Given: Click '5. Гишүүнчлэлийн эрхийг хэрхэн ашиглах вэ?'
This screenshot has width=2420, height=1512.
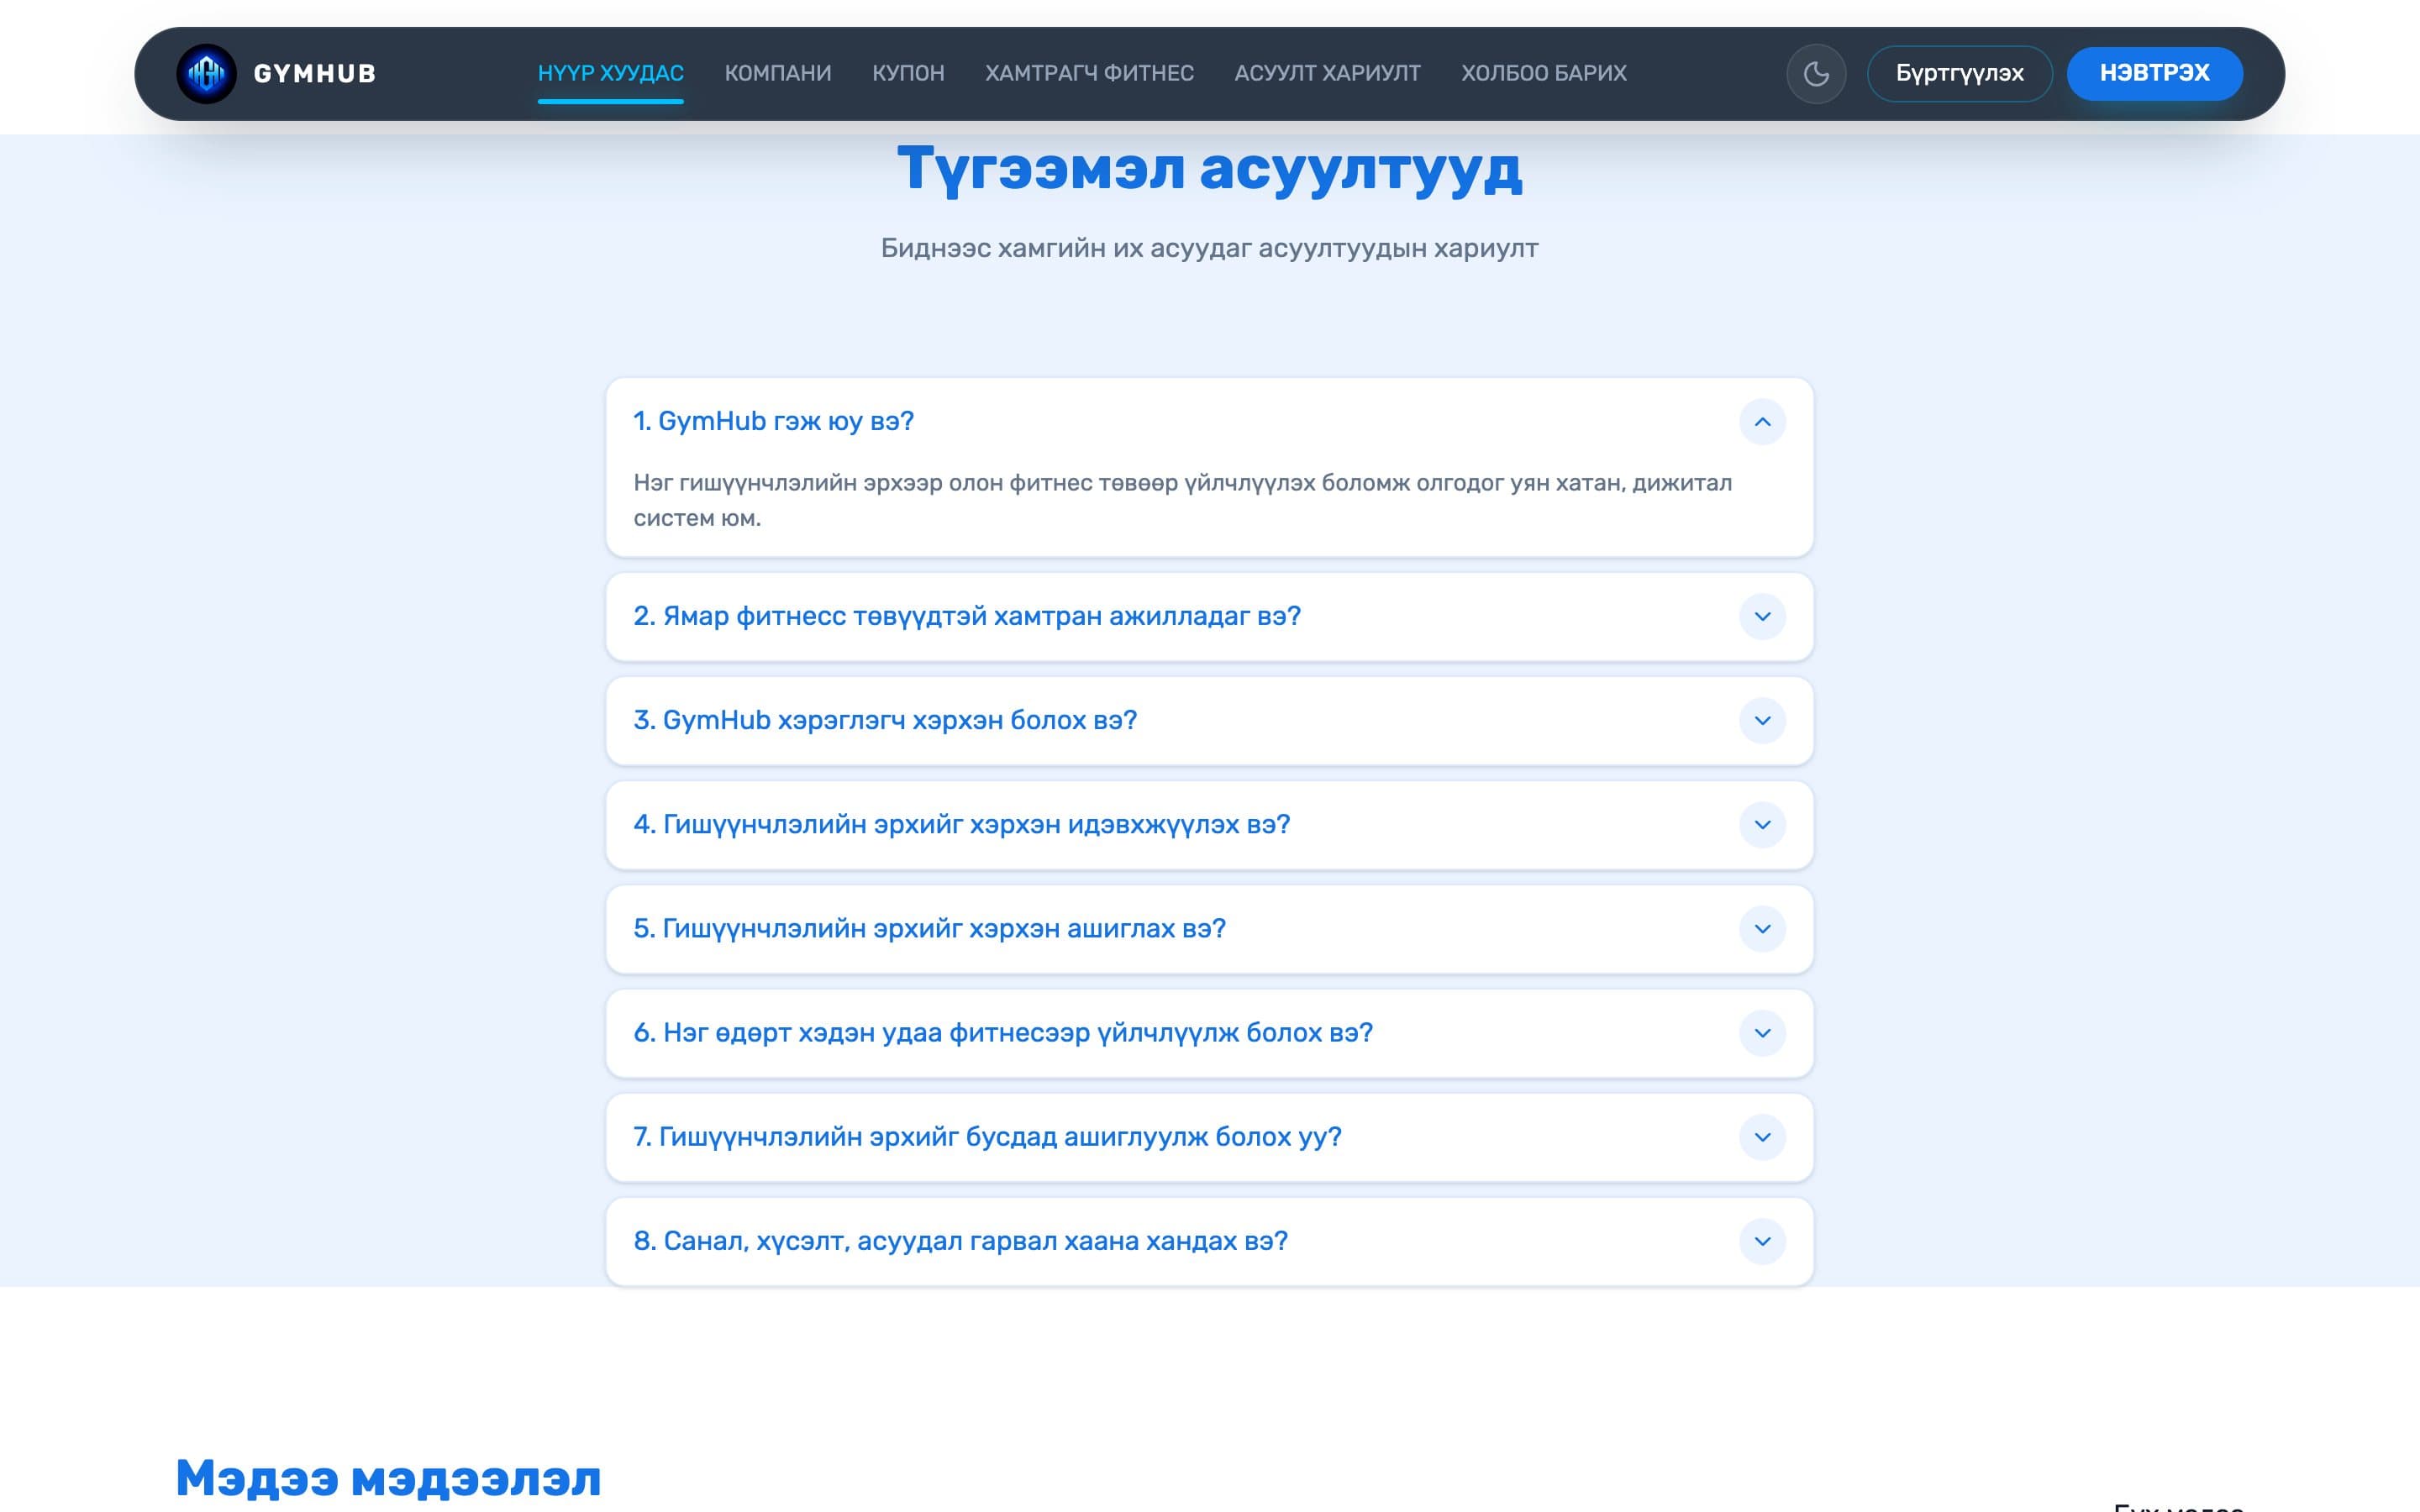Looking at the screenshot, I should click(929, 928).
